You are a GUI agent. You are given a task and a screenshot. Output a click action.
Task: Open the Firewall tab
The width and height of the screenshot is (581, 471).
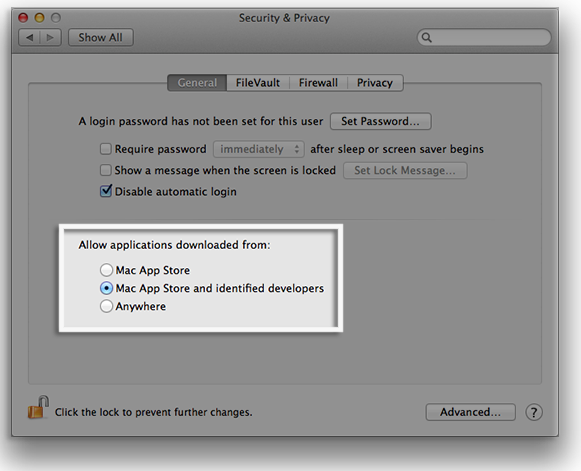point(318,83)
